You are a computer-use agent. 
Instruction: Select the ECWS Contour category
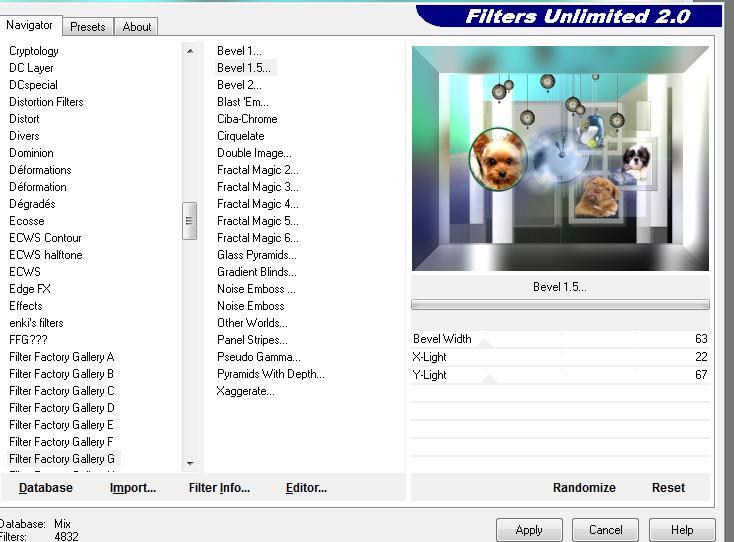pos(45,238)
